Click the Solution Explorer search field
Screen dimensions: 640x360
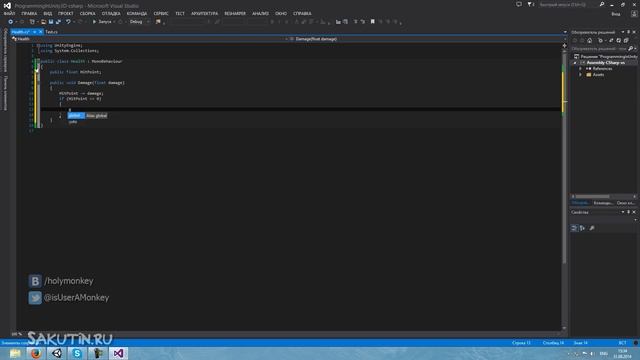tap(598, 49)
